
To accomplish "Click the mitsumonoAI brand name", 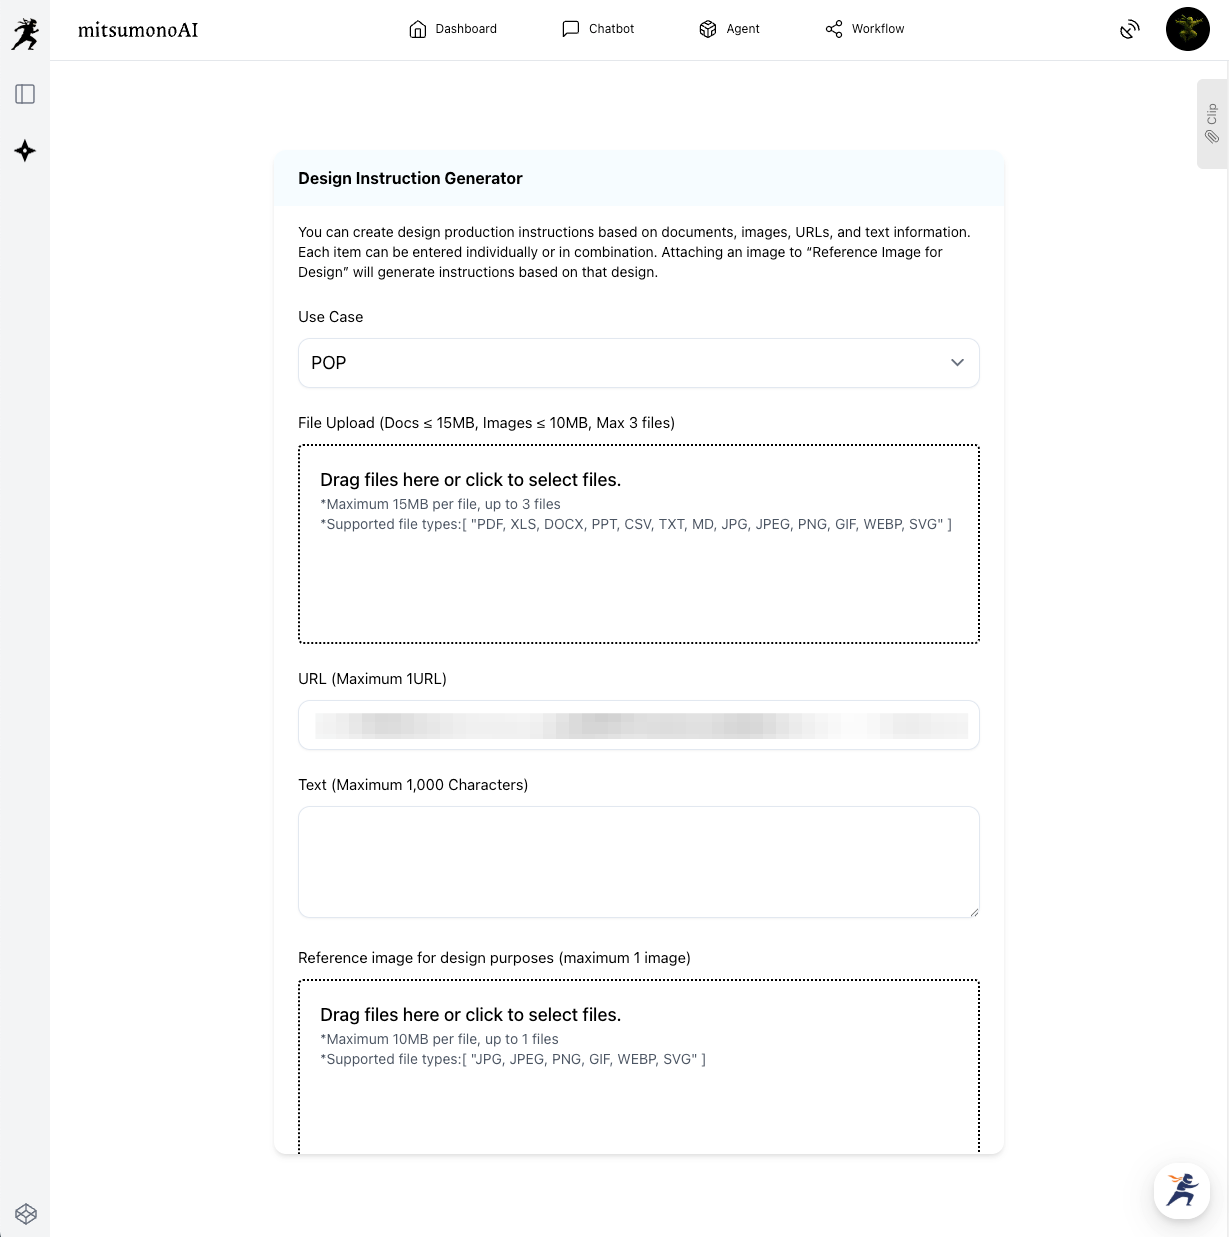I will (x=138, y=30).
